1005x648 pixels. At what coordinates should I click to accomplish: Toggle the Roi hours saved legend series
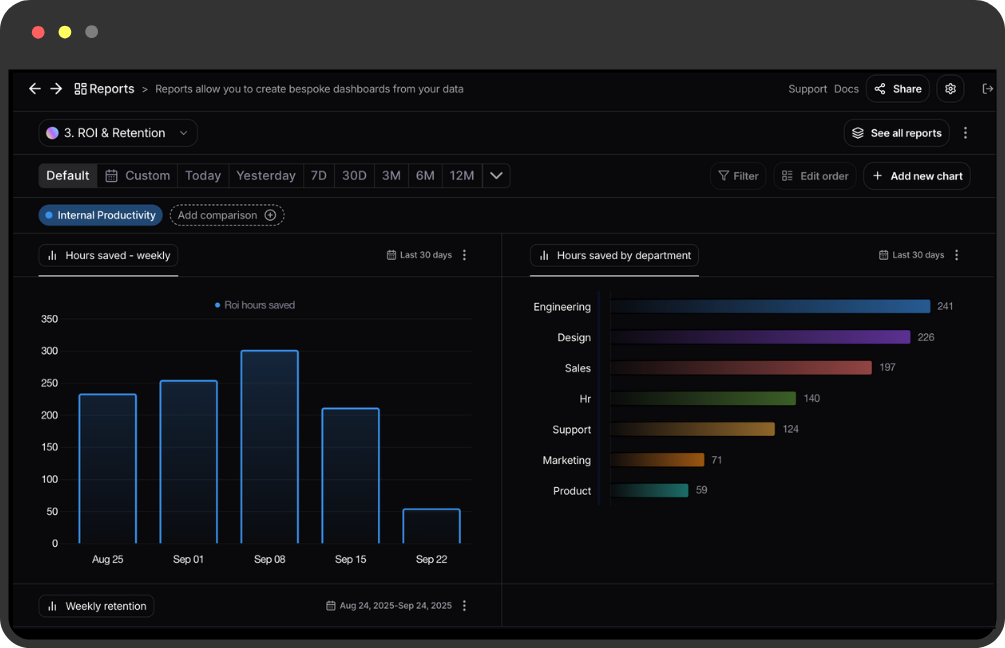click(255, 305)
